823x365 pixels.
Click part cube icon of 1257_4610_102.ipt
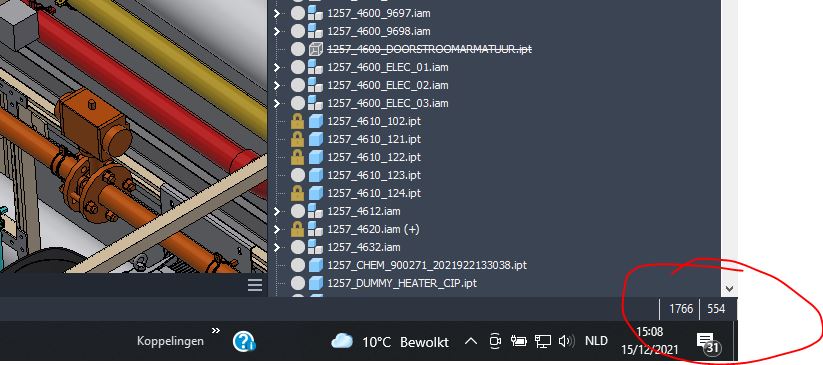pyautogui.click(x=315, y=121)
